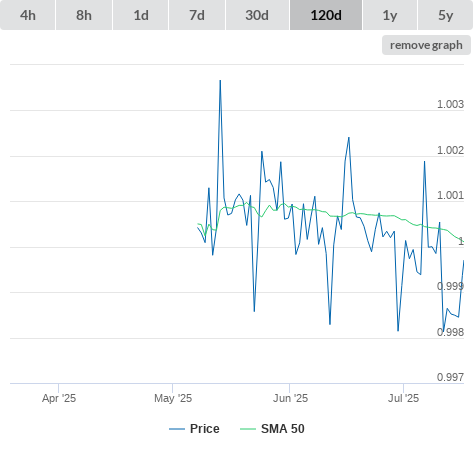
Task: Click the Jul '25 axis label
Action: pyautogui.click(x=403, y=398)
